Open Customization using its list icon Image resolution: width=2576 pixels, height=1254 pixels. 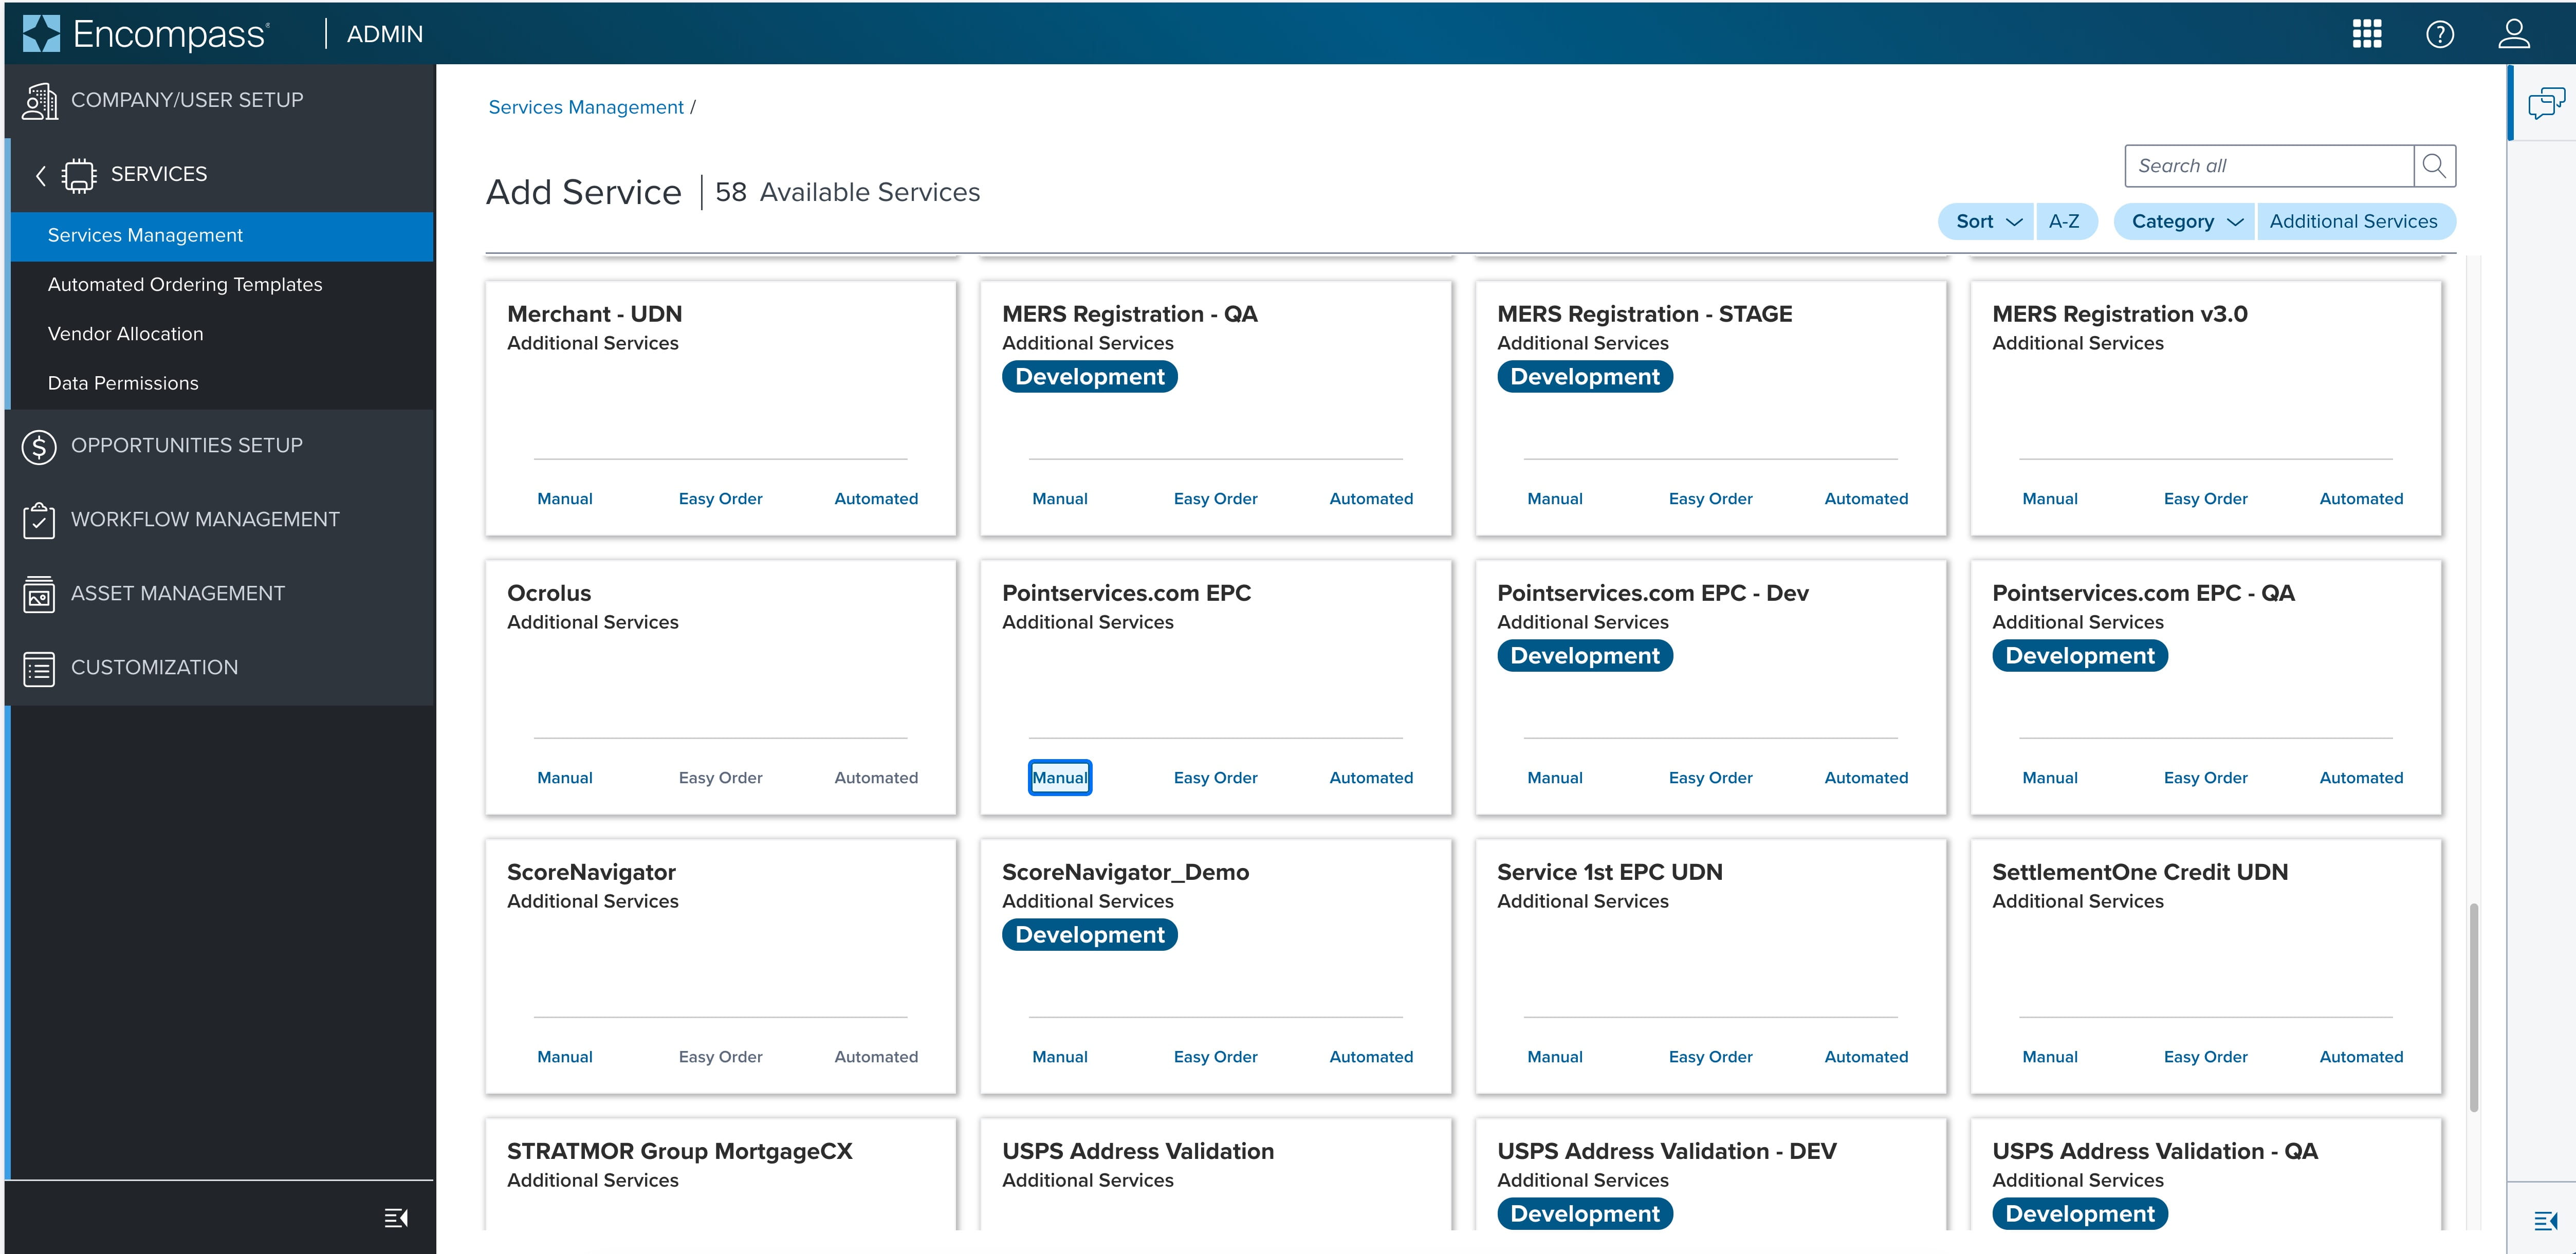click(x=39, y=668)
